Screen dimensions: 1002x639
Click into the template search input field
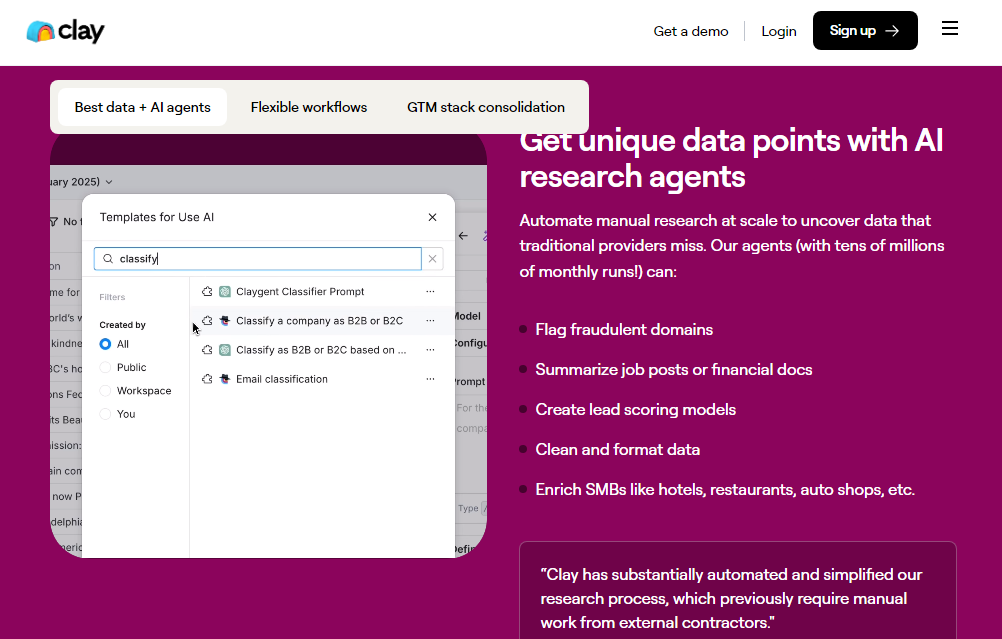[x=265, y=259]
